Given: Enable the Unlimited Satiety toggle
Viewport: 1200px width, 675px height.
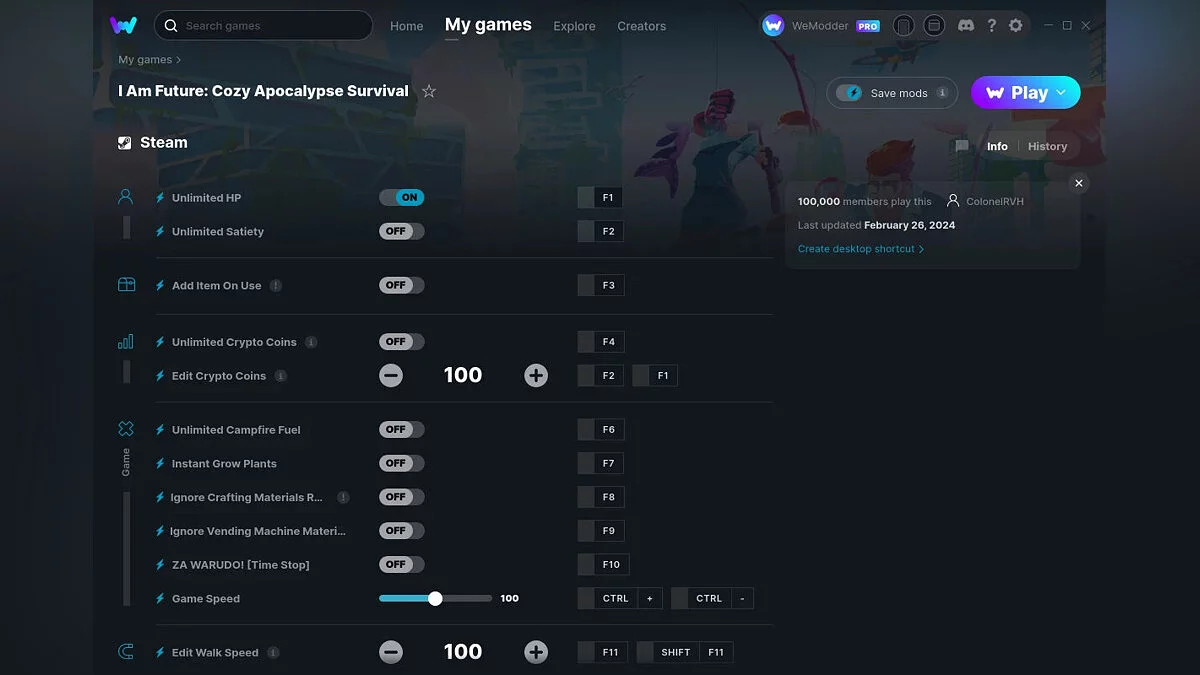Looking at the screenshot, I should 402,232.
